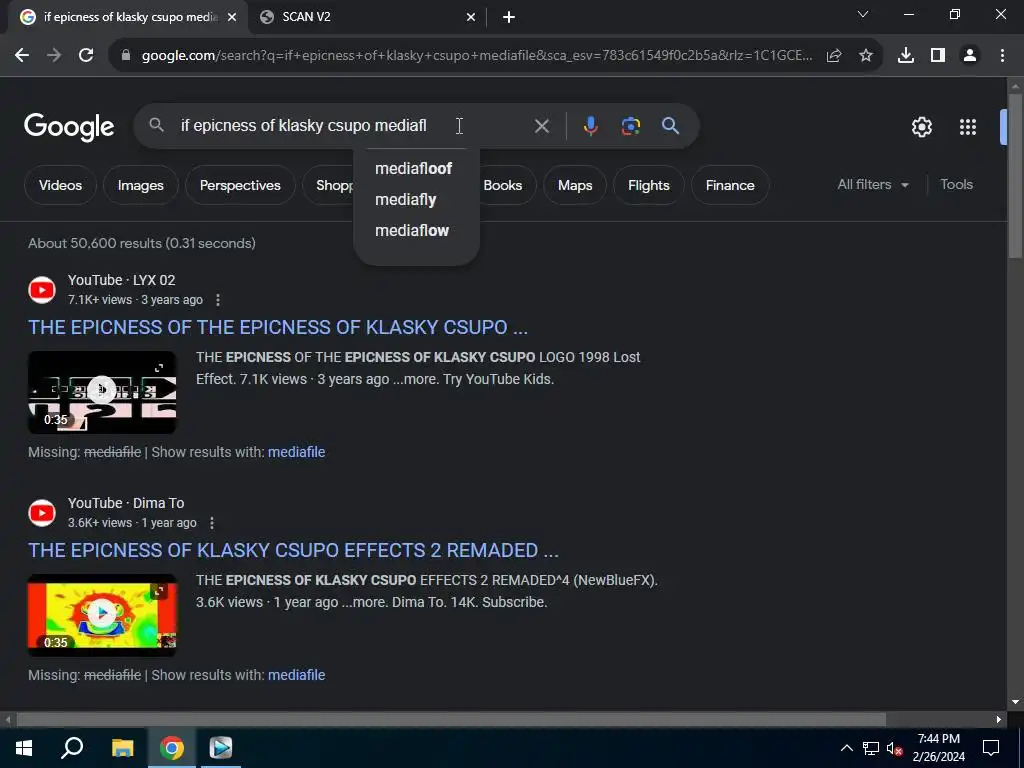Select the Finance filter chip

730,185
